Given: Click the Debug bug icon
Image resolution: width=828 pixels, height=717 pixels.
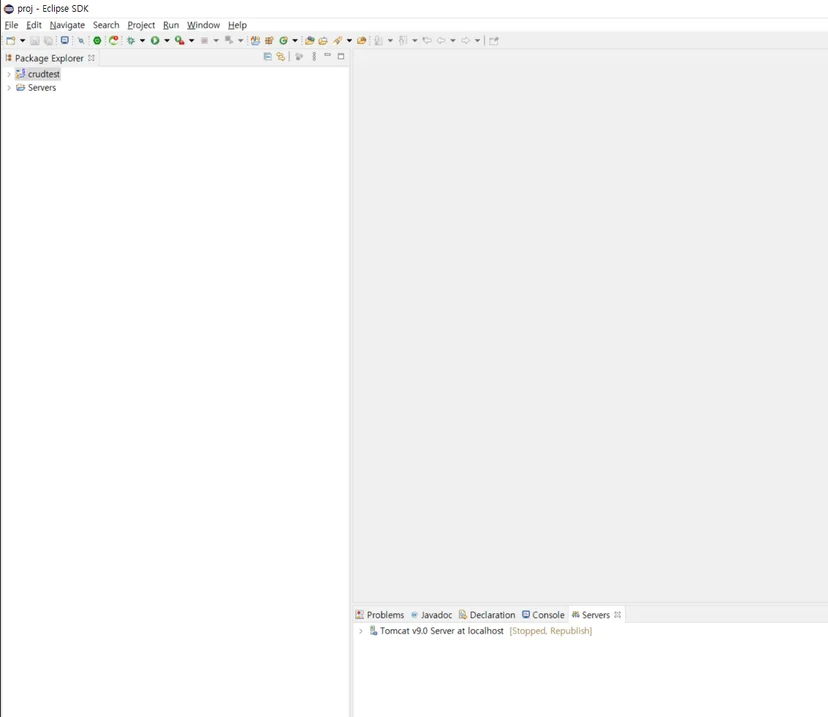Looking at the screenshot, I should (x=130, y=41).
